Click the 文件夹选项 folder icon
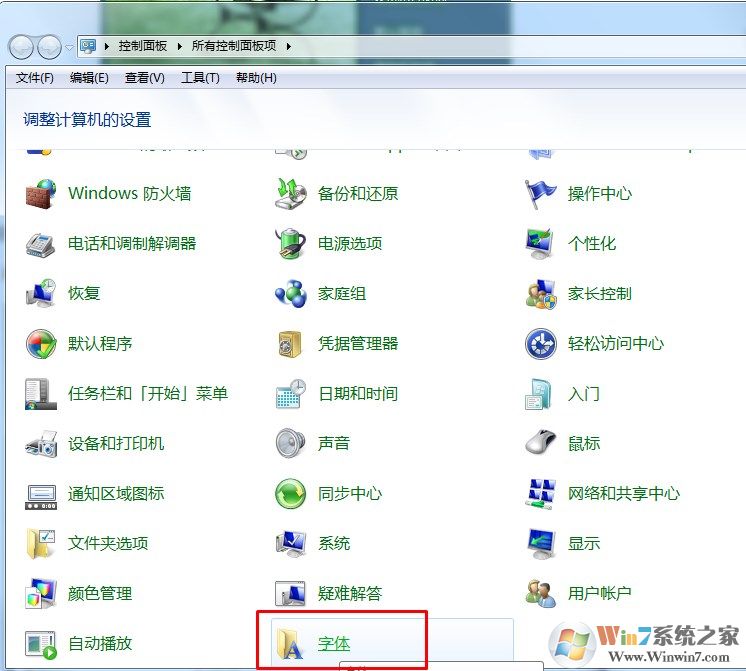This screenshot has height=671, width=746. pyautogui.click(x=41, y=543)
